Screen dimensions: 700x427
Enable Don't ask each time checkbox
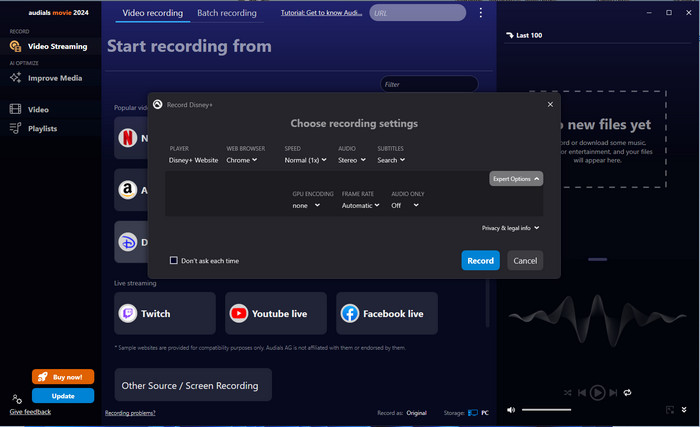(174, 260)
